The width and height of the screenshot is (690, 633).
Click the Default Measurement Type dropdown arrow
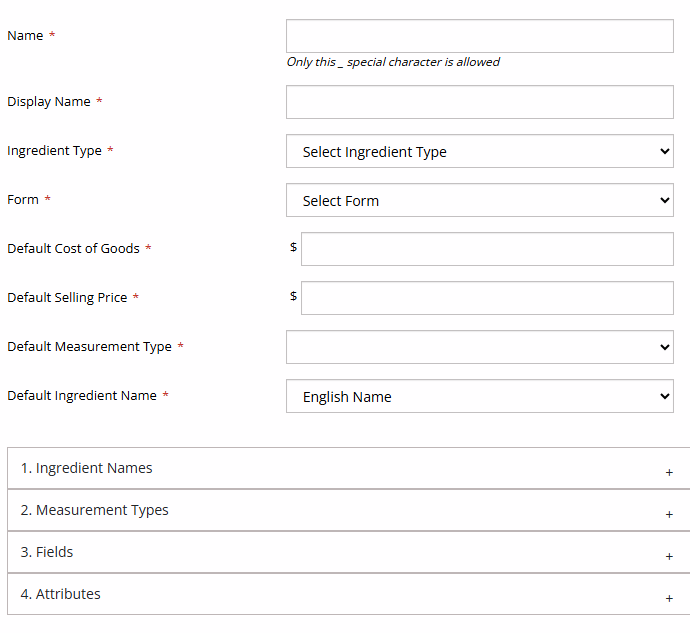pyautogui.click(x=665, y=347)
